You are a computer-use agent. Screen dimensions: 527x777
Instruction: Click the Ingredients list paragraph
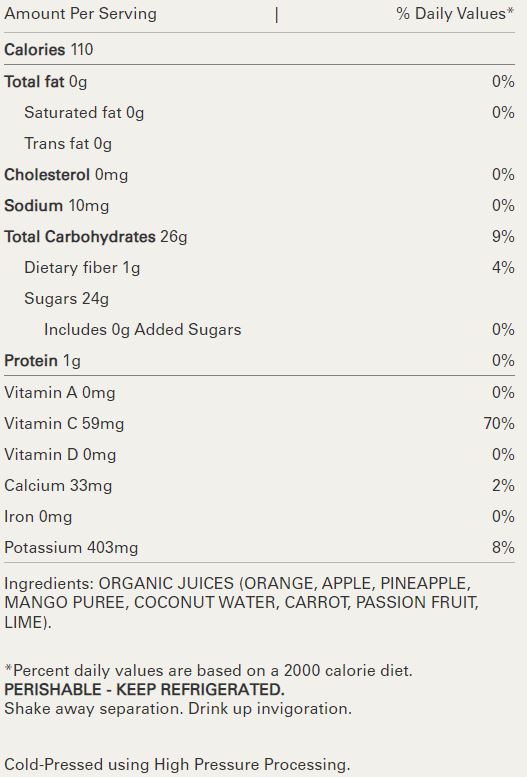pos(241,603)
